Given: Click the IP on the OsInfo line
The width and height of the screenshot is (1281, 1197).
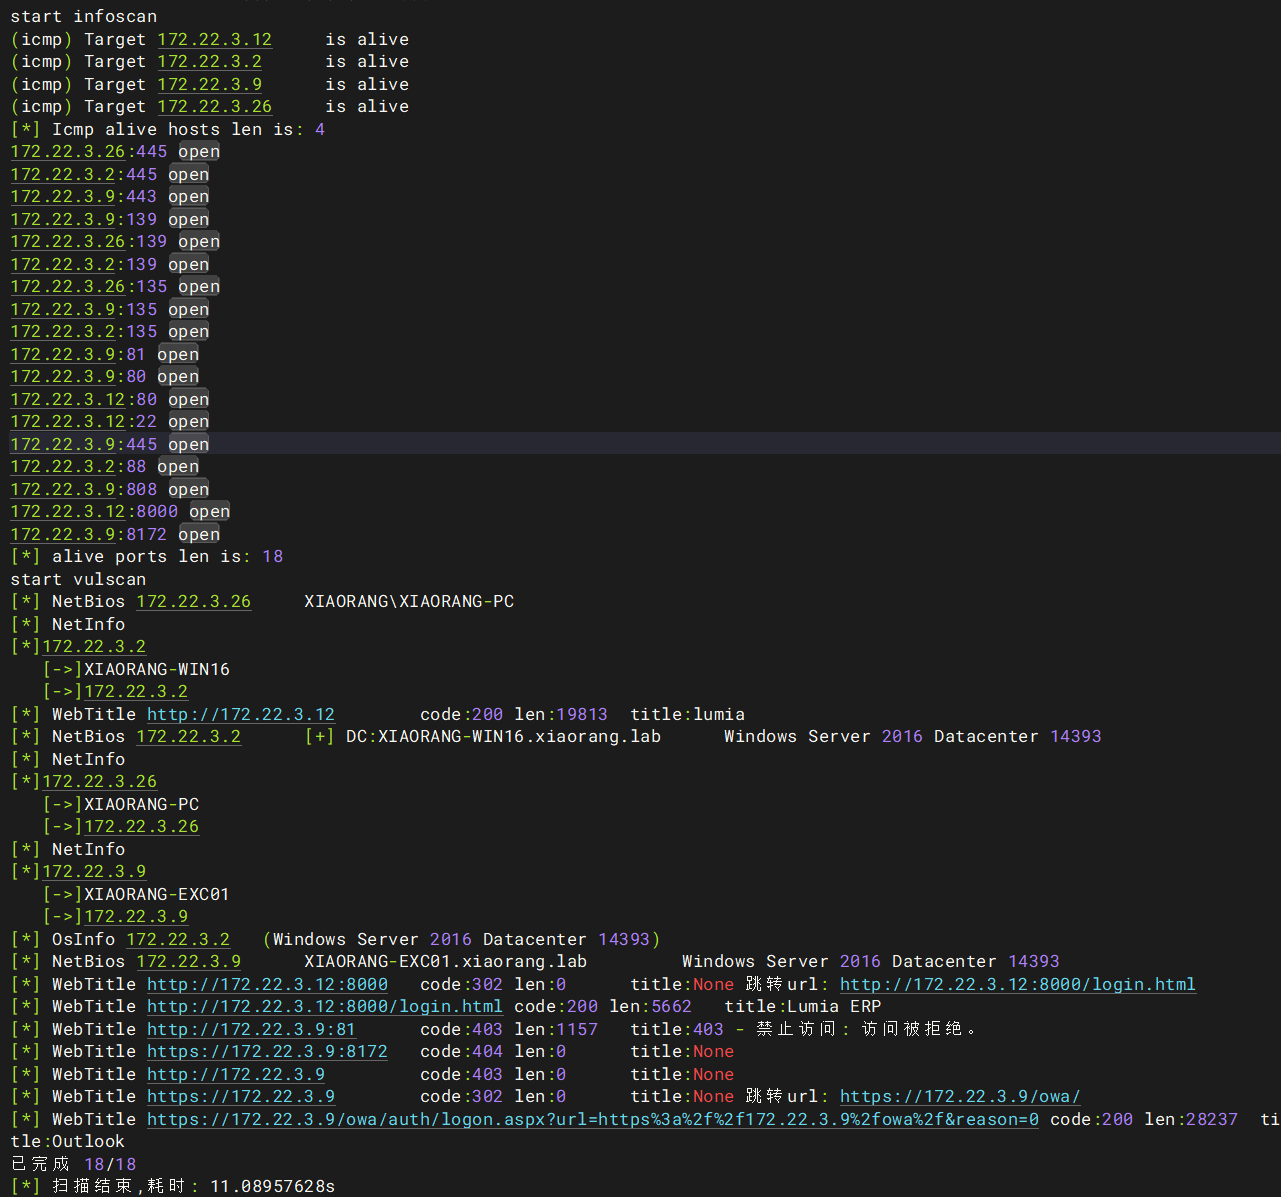Looking at the screenshot, I should click(x=177, y=939).
